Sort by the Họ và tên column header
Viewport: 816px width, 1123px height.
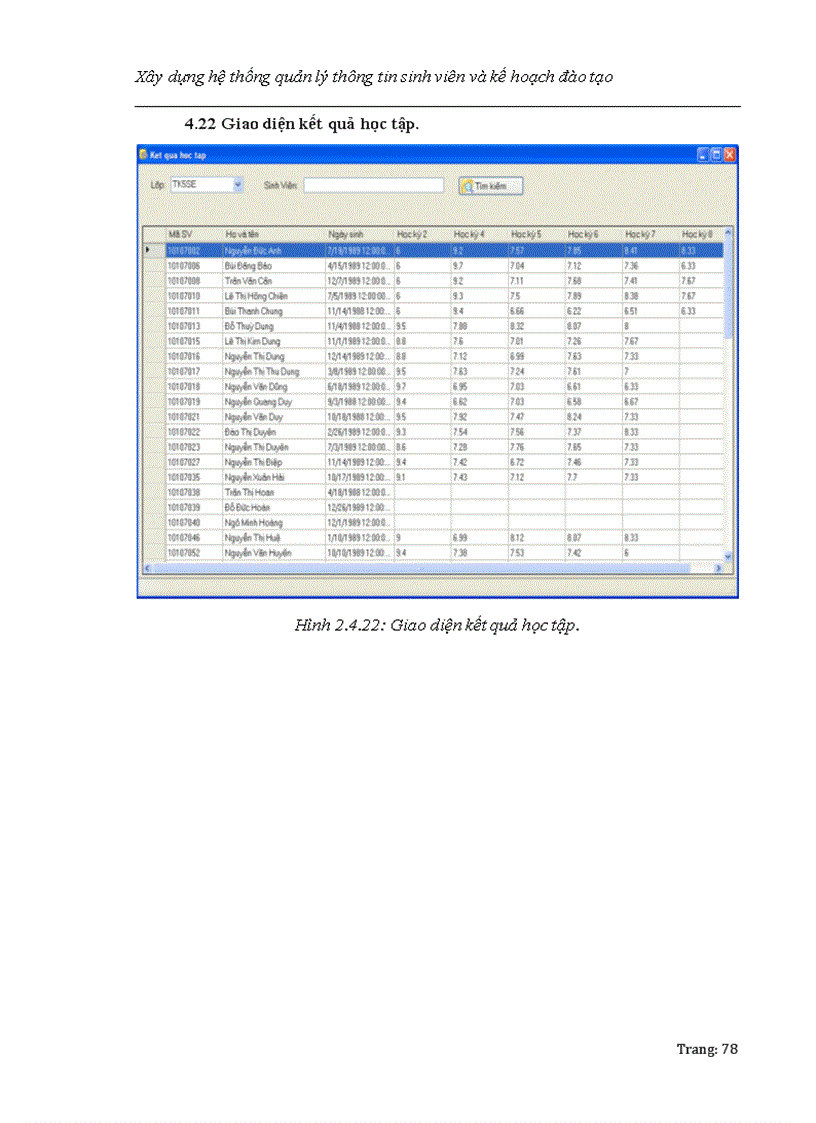tap(273, 234)
